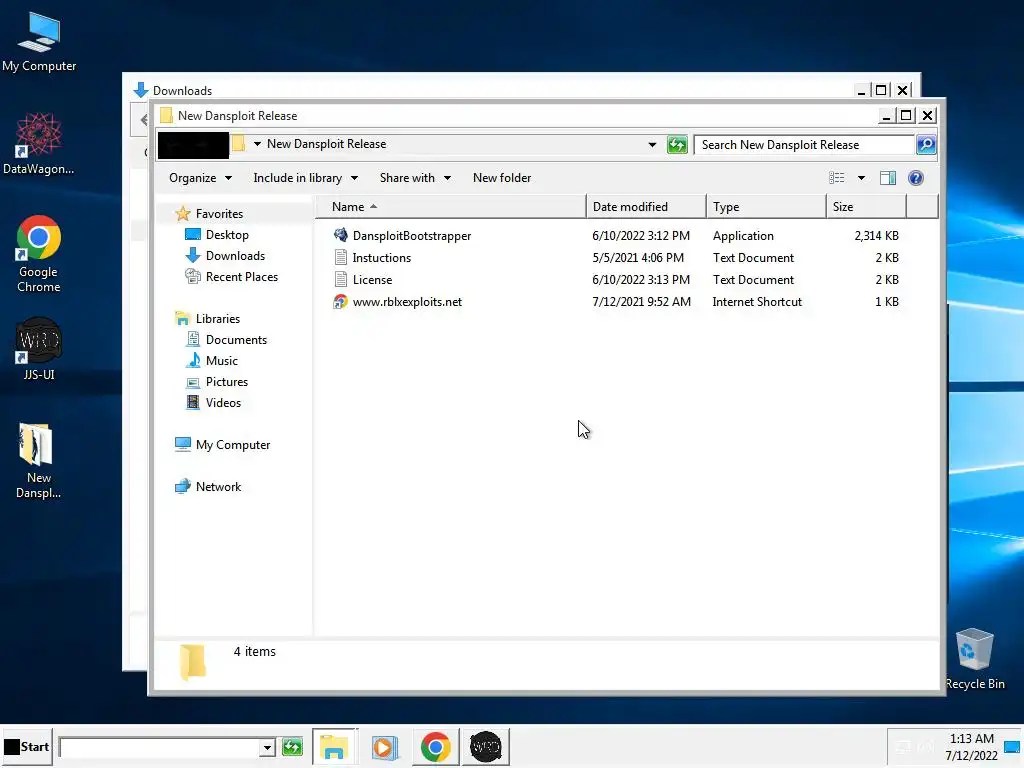Expand address bar history dropdown

[x=652, y=144]
